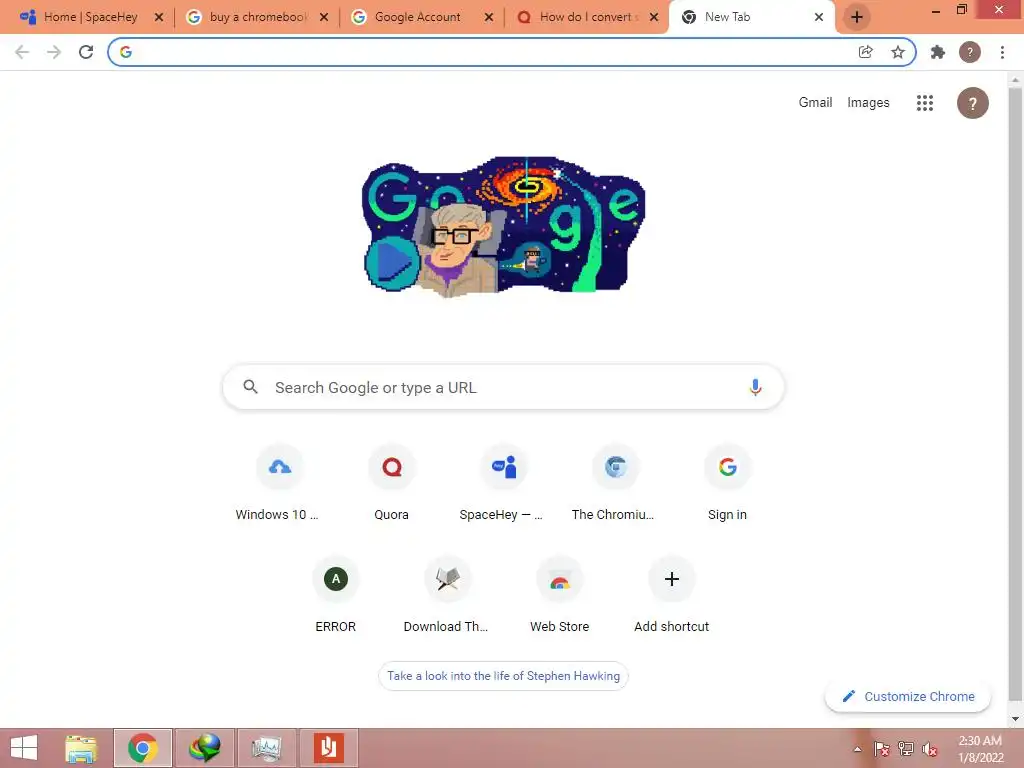Click the share page icon in address bar
Image resolution: width=1024 pixels, height=768 pixels.
pos(865,52)
